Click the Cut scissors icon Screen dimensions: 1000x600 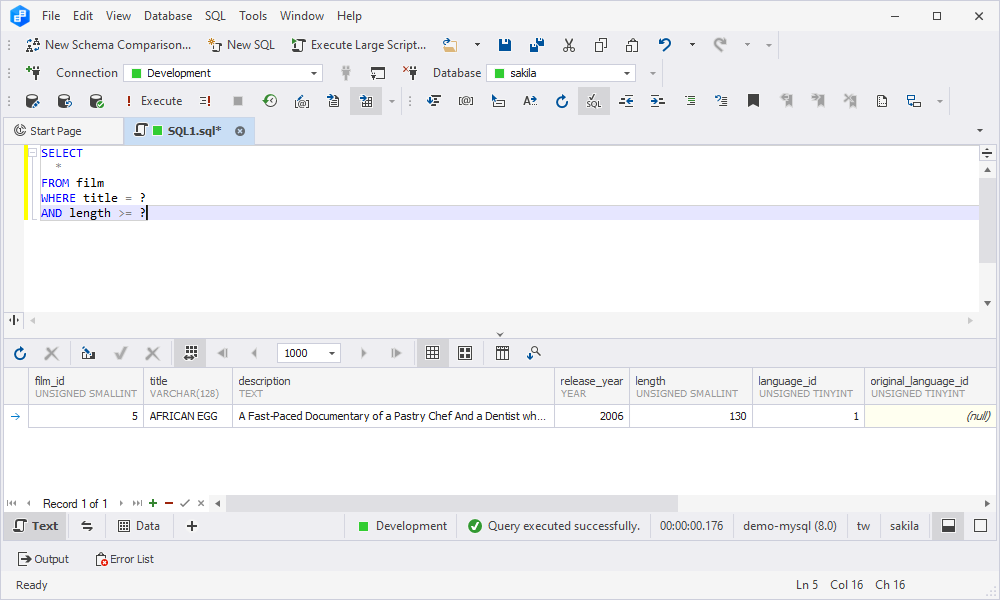tap(569, 45)
